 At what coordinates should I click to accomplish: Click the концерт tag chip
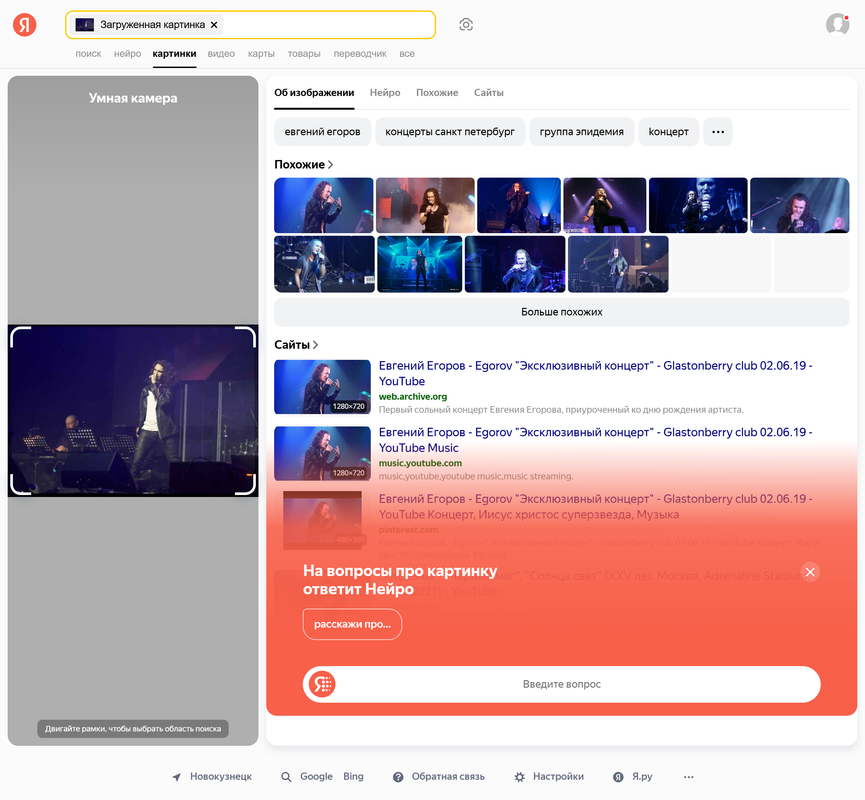point(669,132)
